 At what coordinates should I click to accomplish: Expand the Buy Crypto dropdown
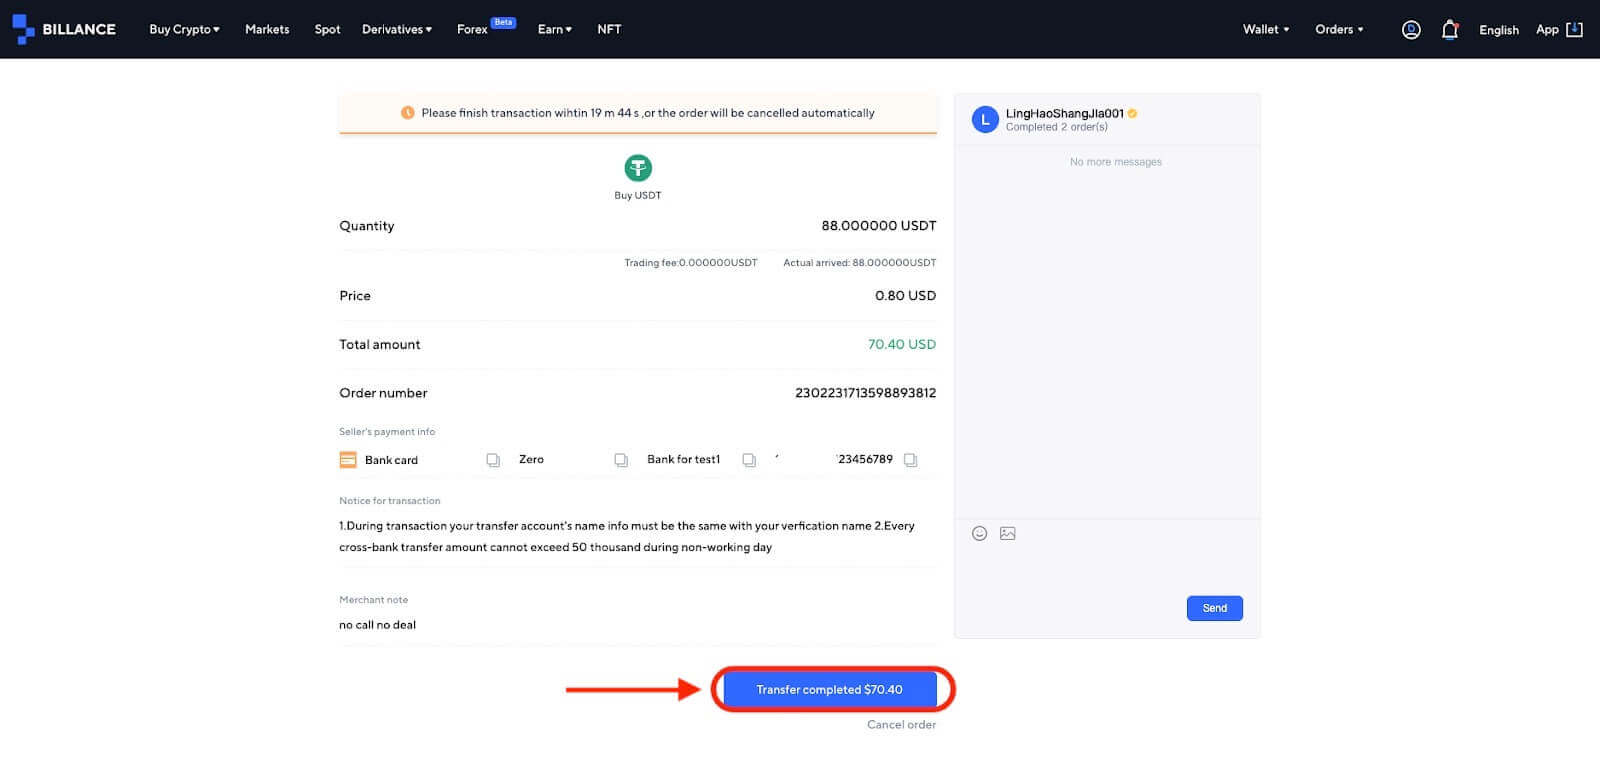(185, 29)
